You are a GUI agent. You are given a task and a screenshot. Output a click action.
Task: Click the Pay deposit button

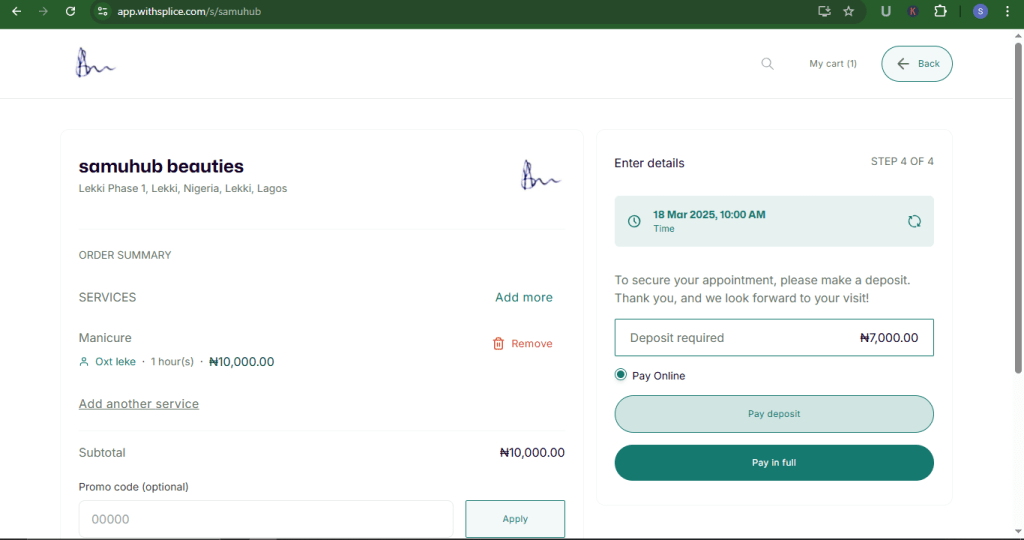click(774, 414)
